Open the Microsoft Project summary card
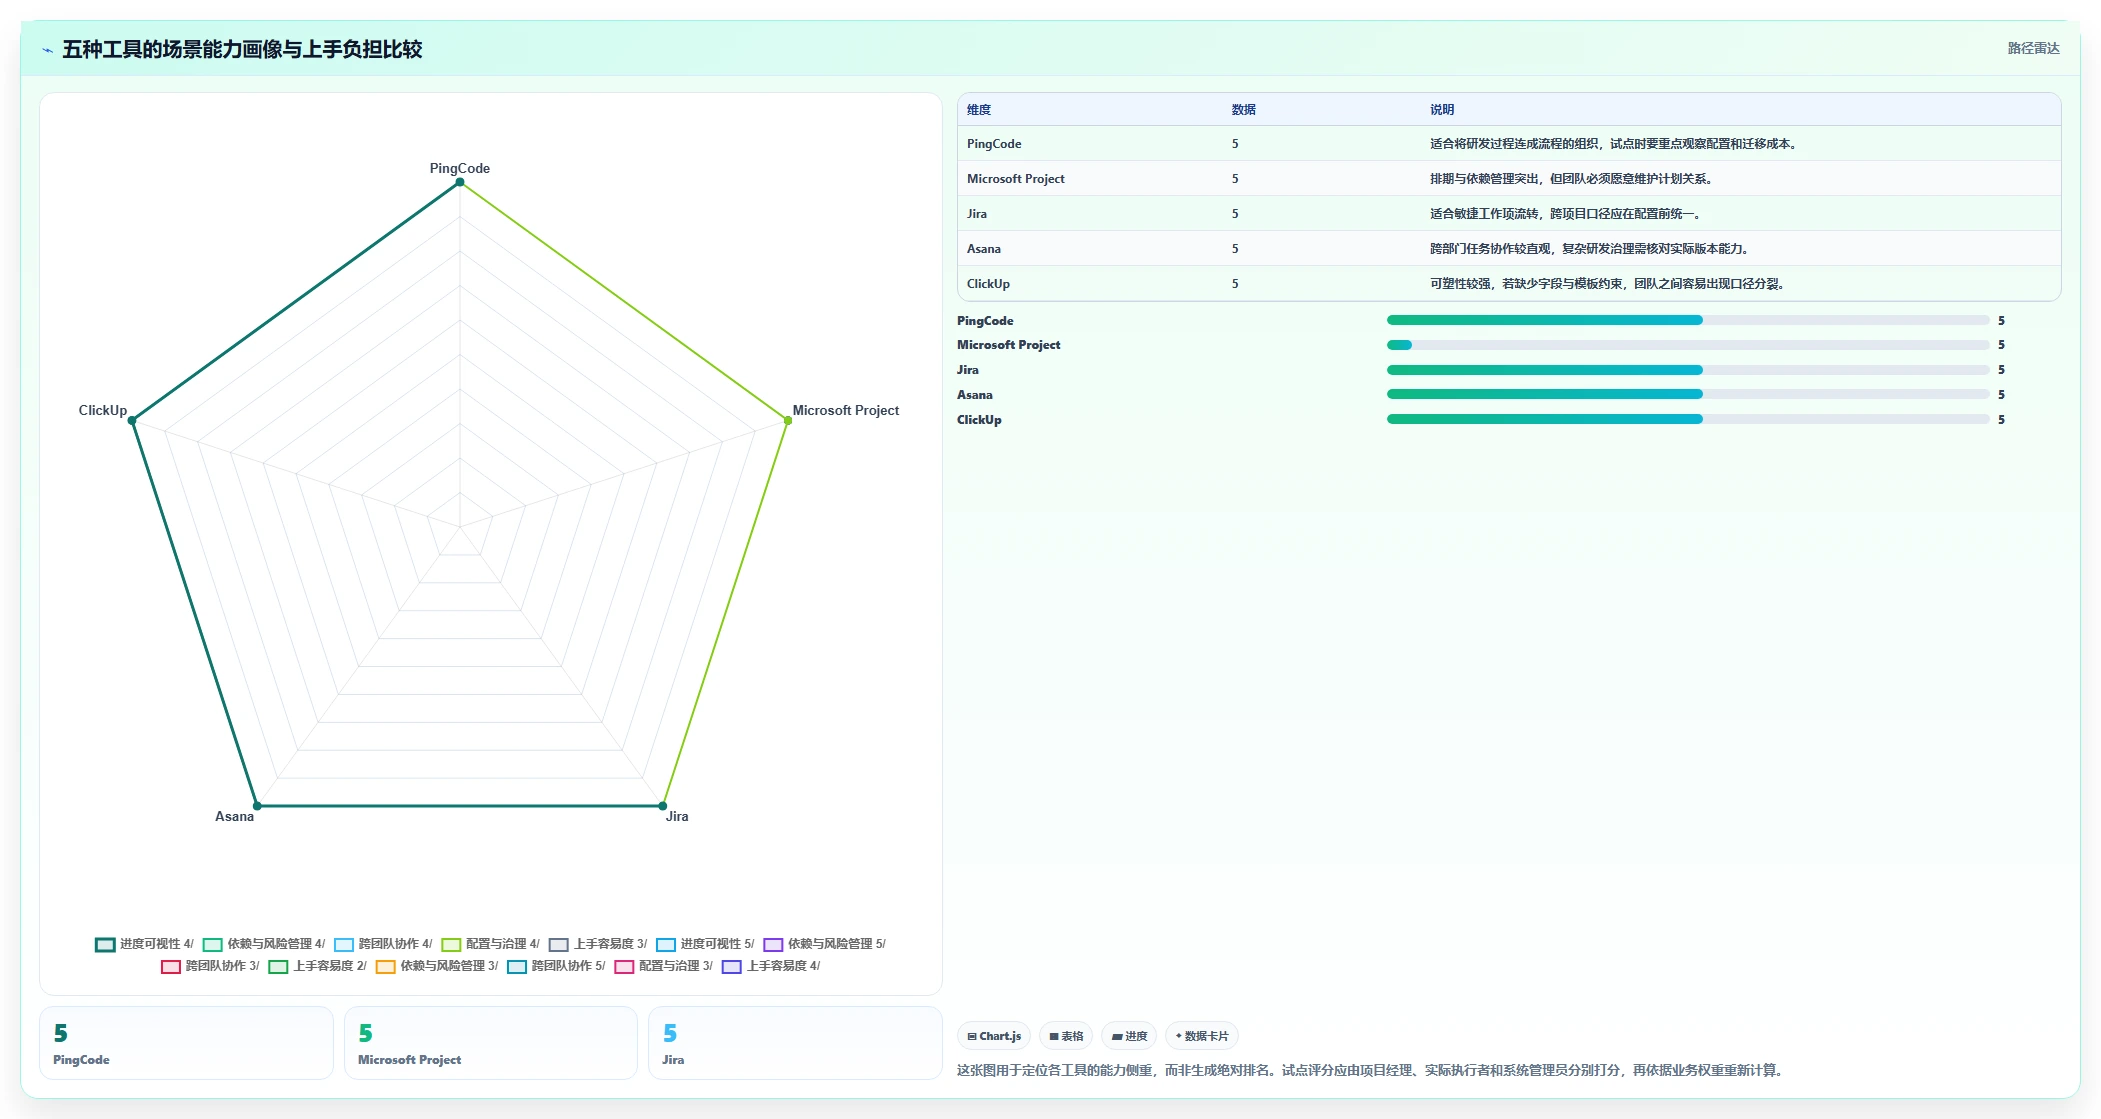2101x1119 pixels. (491, 1043)
